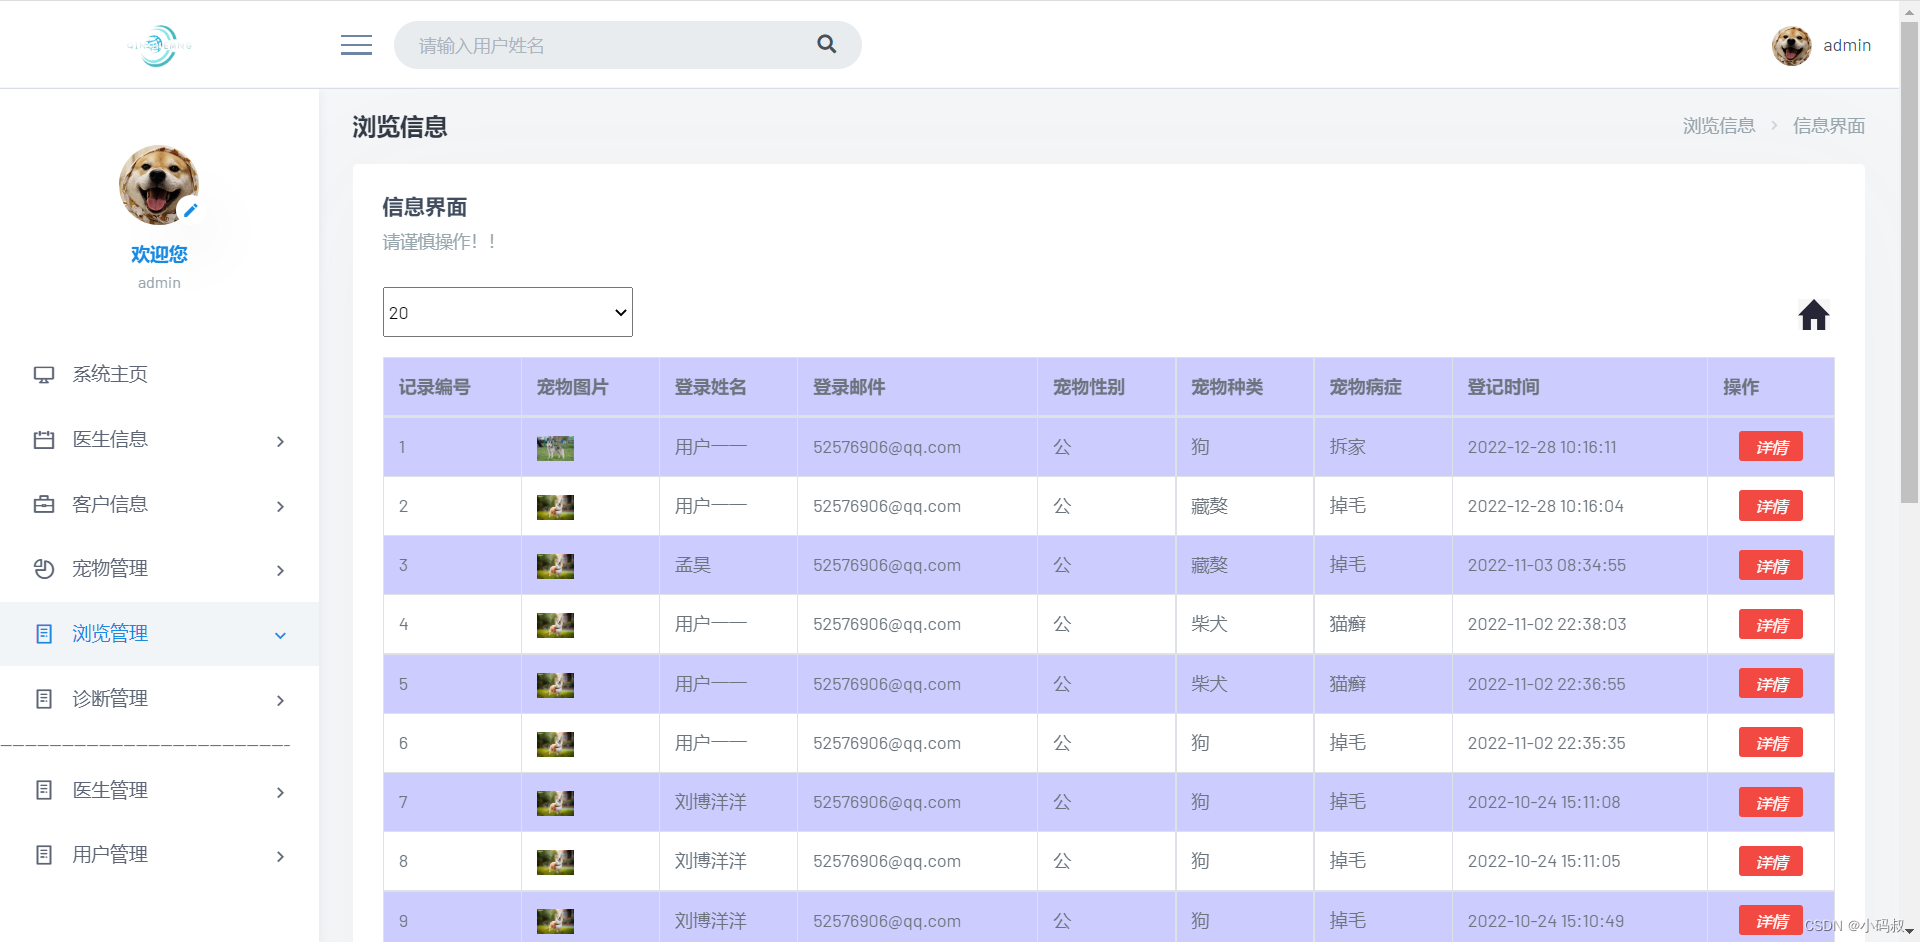Click the document icon beside 医生管理
Screen dimensions: 1920x942
44,790
